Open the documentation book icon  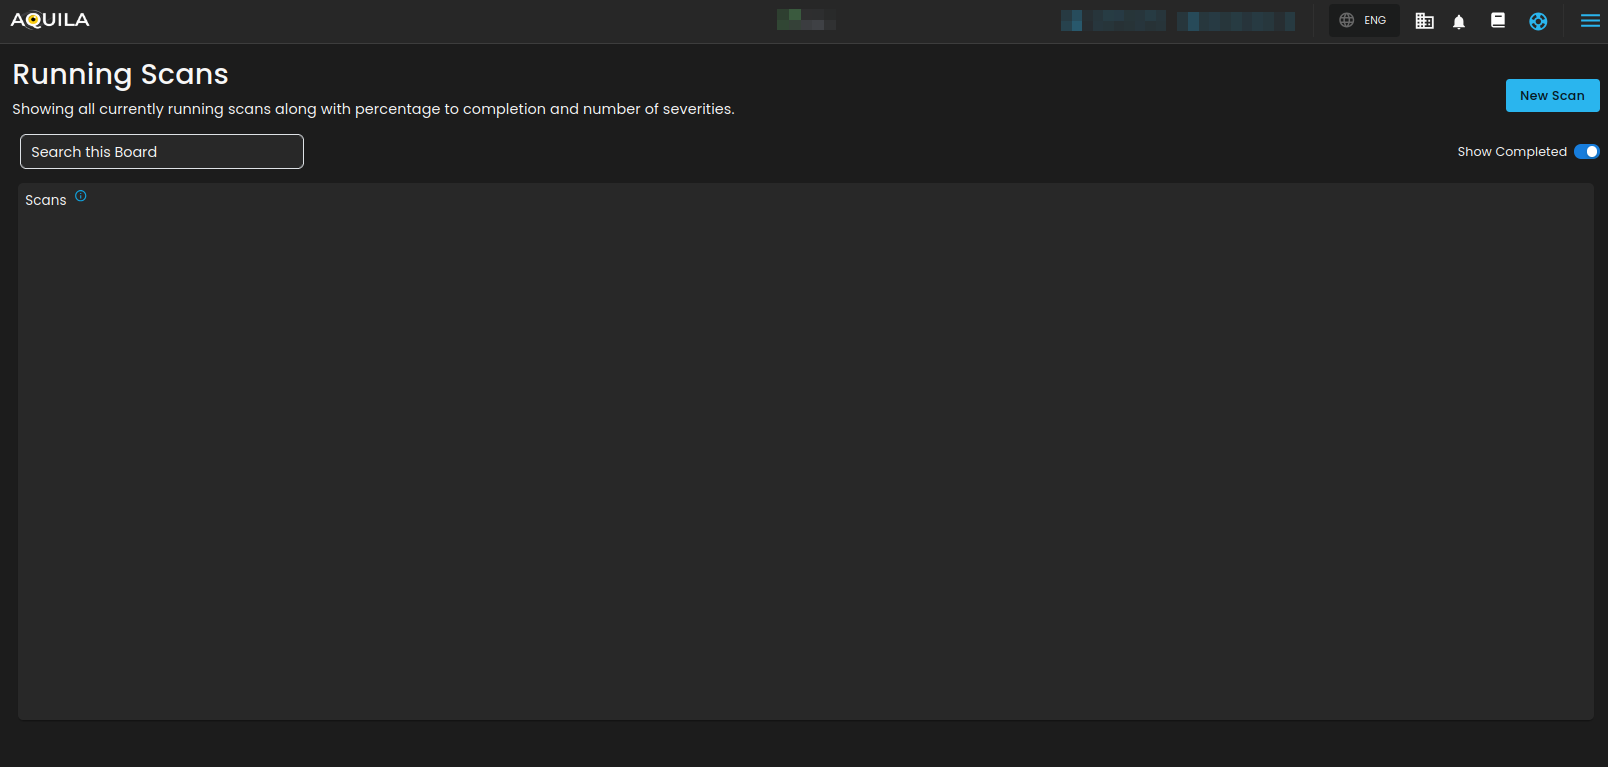1498,20
